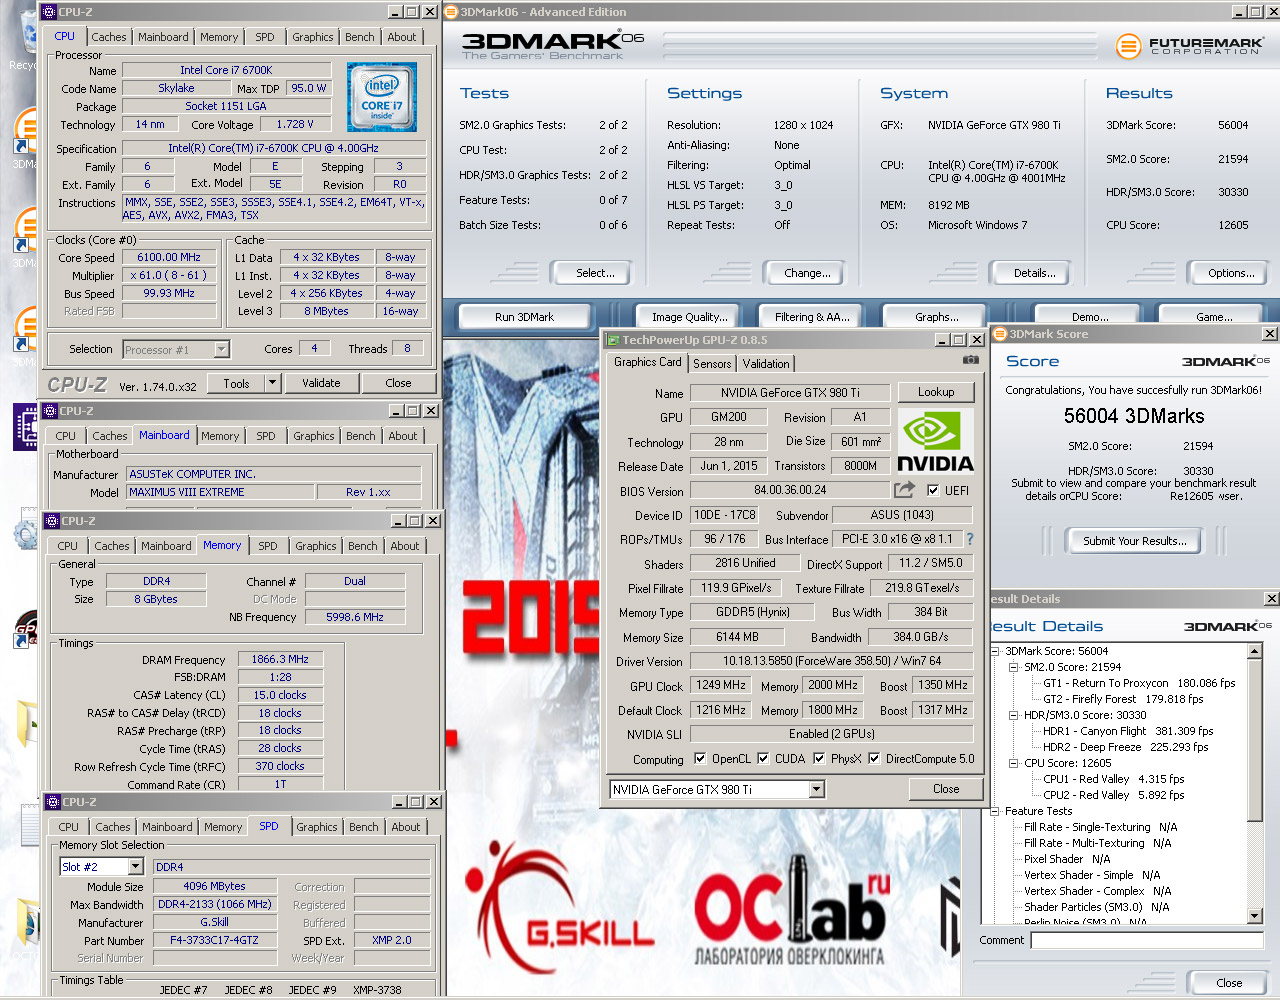Select the Recycle Bin desktop icon
Screen dimensions: 1280x1000
[27, 38]
